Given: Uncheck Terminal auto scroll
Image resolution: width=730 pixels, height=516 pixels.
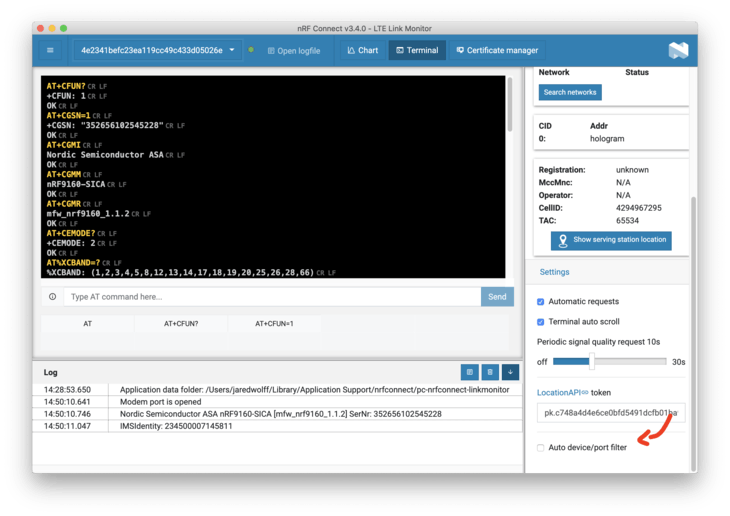Looking at the screenshot, I should (541, 322).
